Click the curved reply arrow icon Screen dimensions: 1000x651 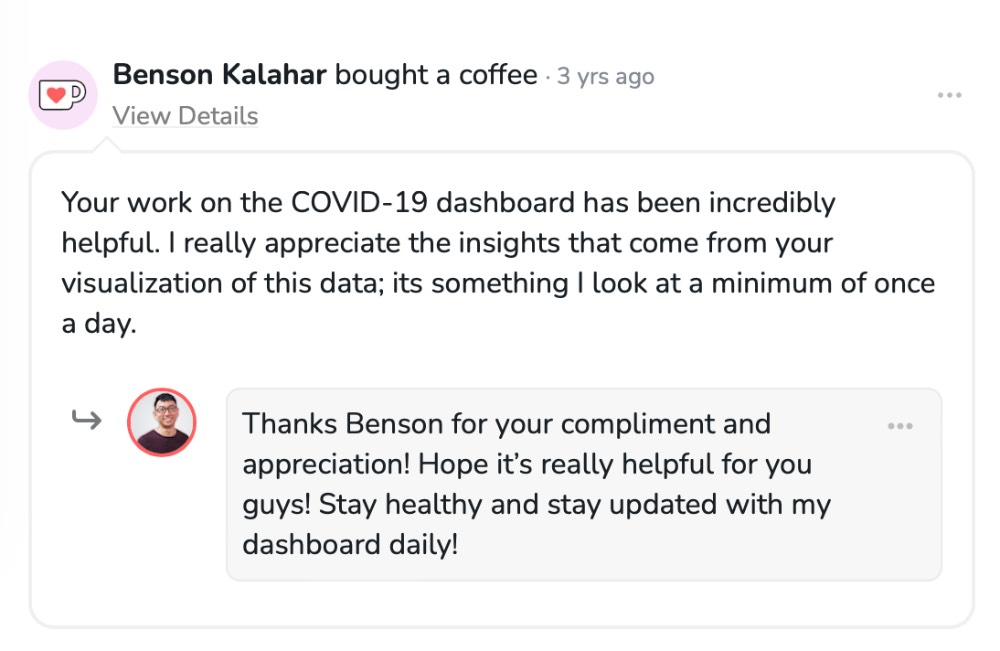87,420
